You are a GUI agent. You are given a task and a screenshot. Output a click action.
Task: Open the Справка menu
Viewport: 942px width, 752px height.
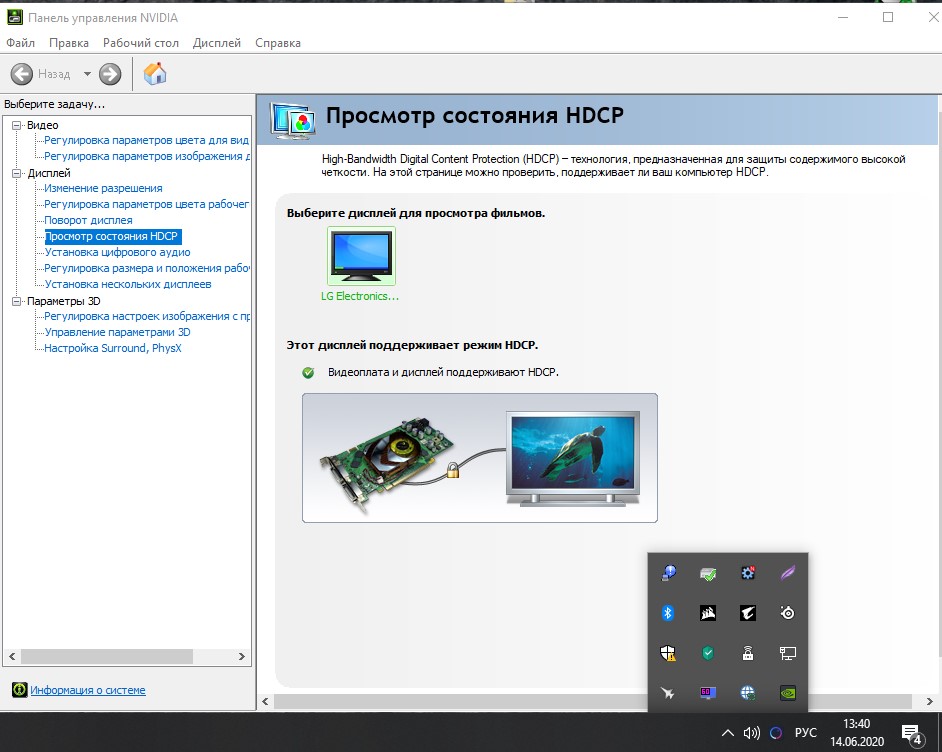[x=278, y=43]
